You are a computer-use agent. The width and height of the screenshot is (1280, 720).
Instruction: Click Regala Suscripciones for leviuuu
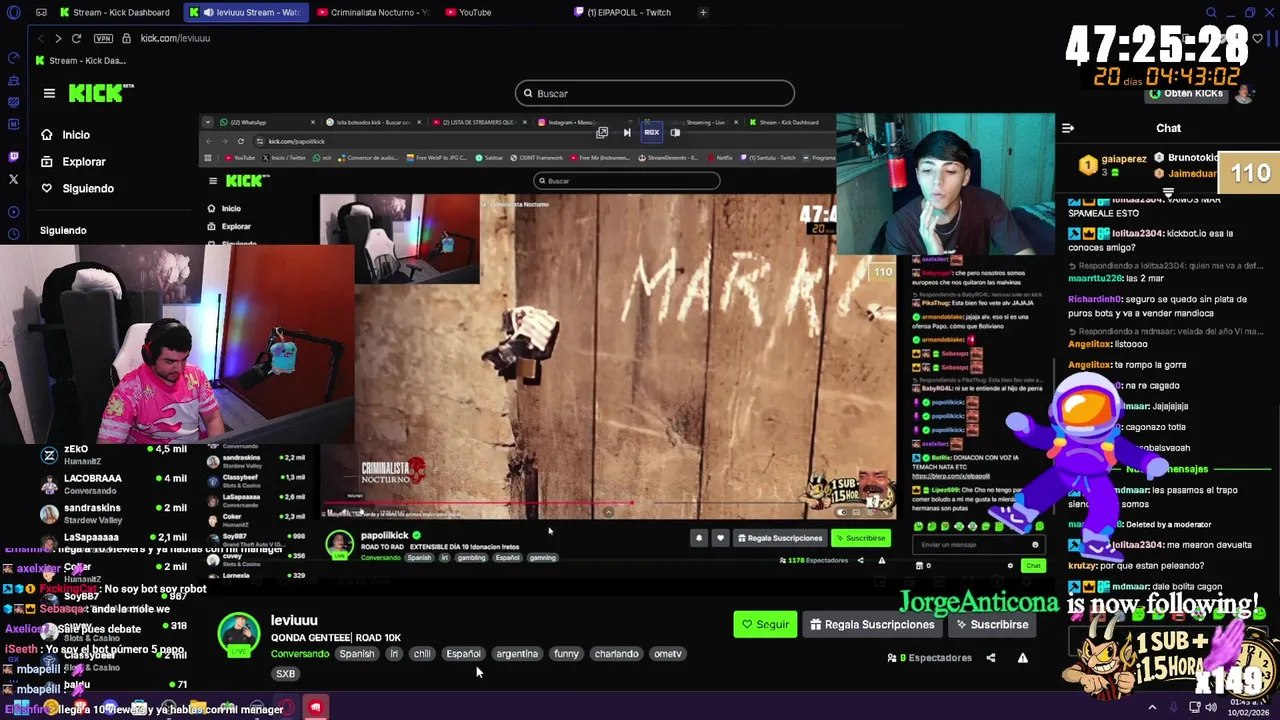click(x=873, y=625)
